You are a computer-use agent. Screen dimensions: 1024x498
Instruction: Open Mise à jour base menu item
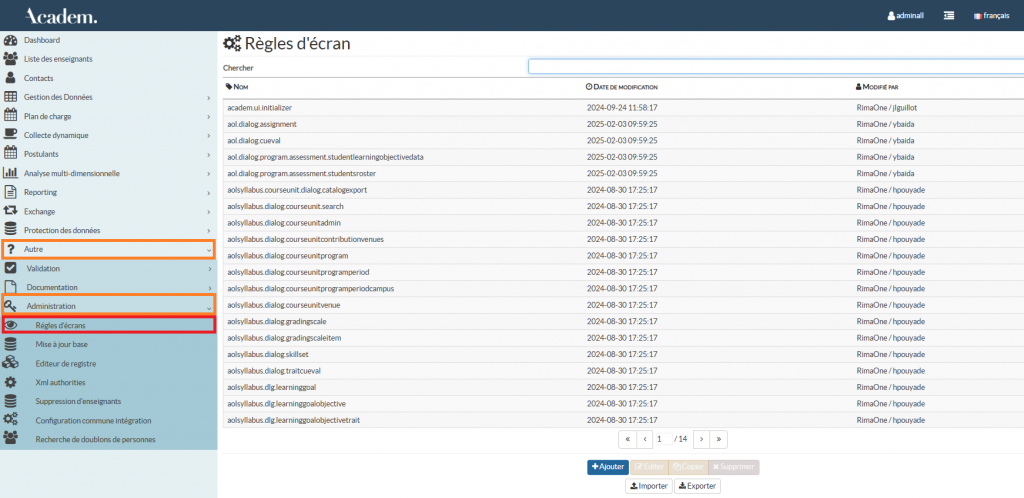click(62, 344)
